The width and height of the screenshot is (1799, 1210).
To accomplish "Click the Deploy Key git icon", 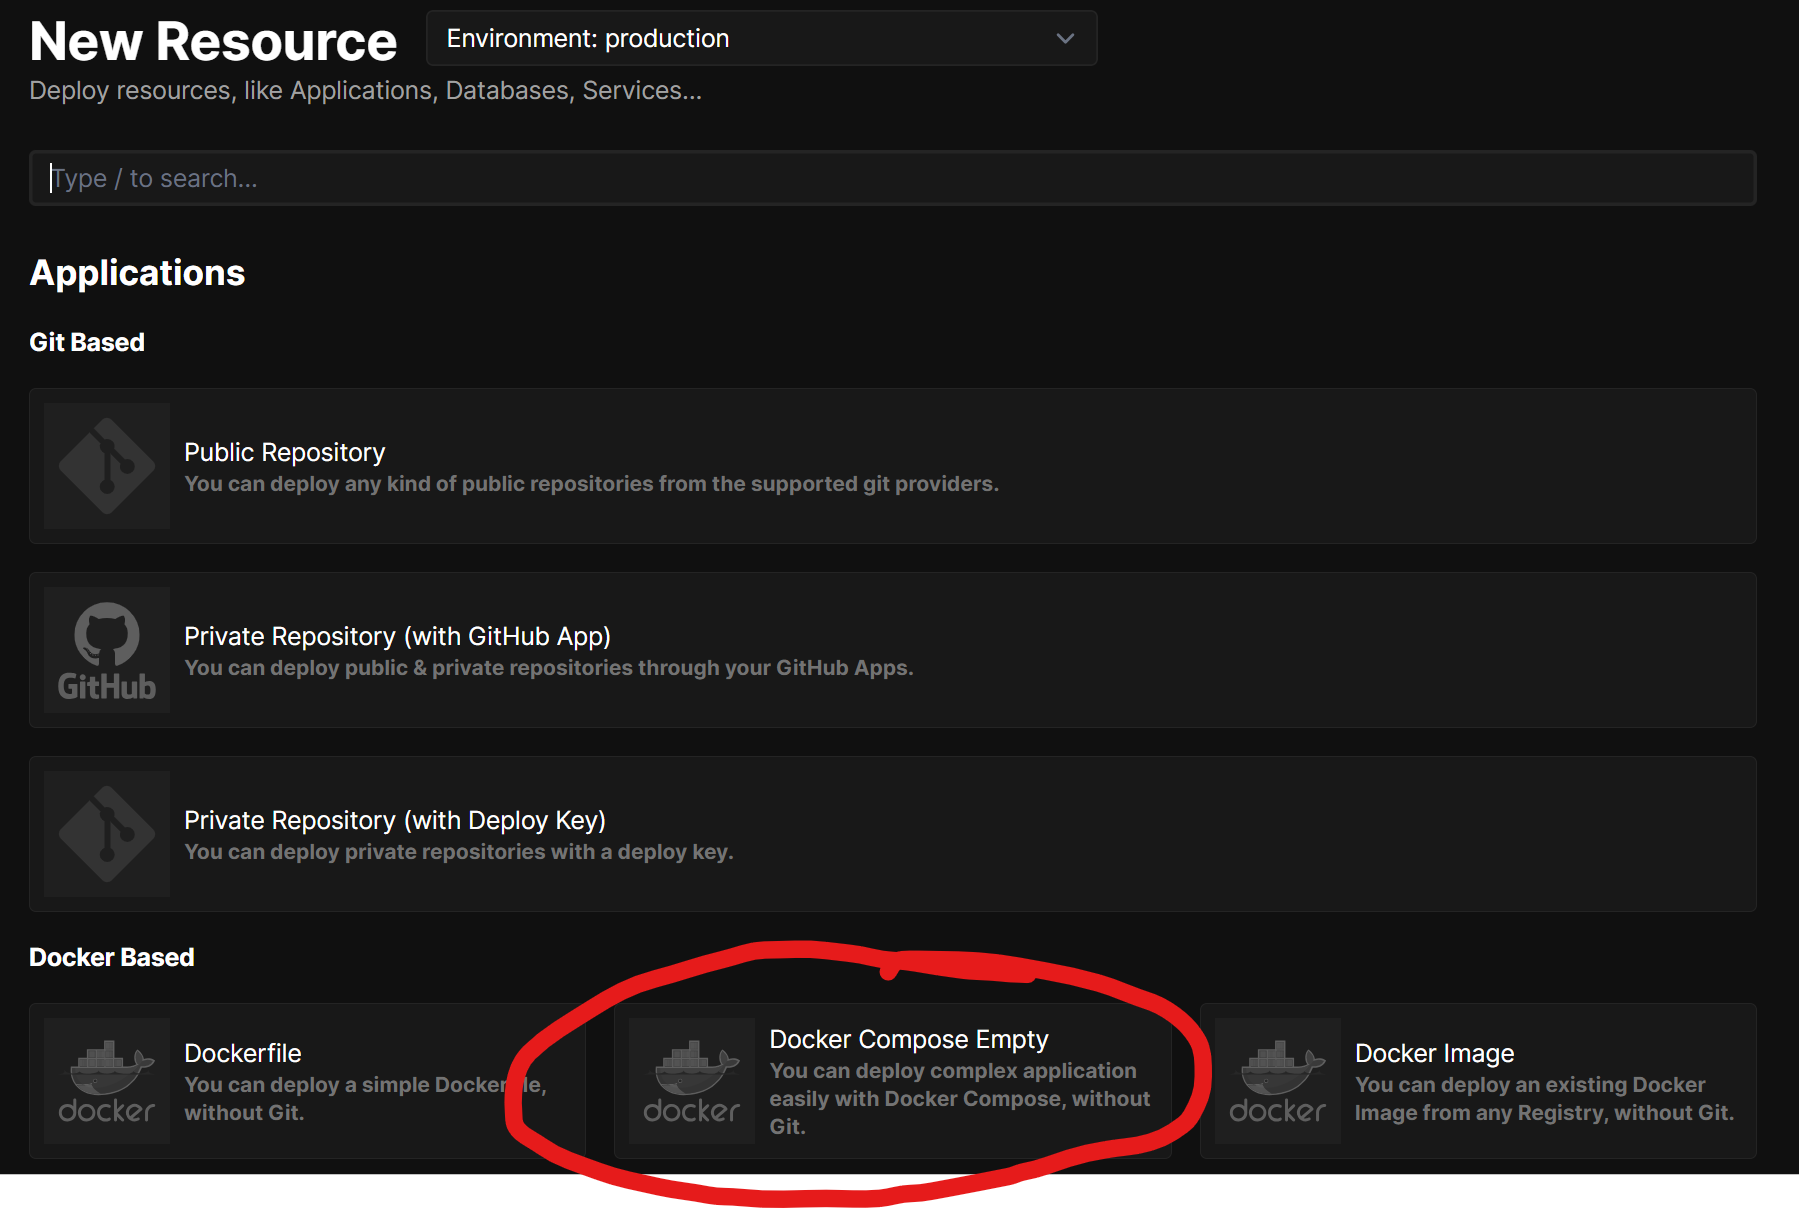I will [107, 834].
